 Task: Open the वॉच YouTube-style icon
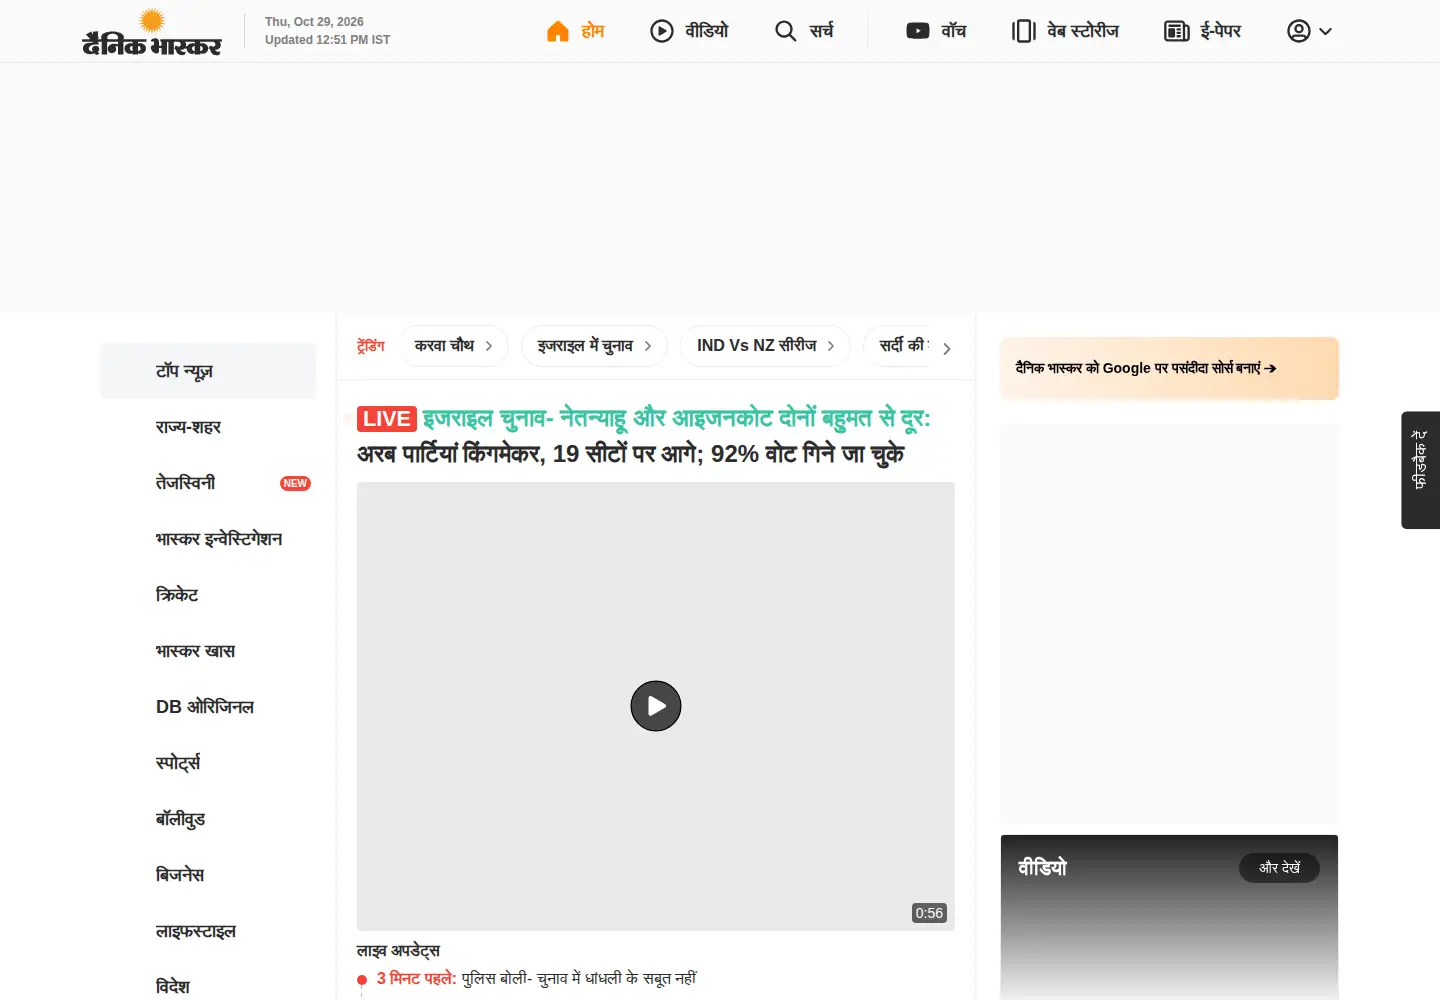[918, 31]
